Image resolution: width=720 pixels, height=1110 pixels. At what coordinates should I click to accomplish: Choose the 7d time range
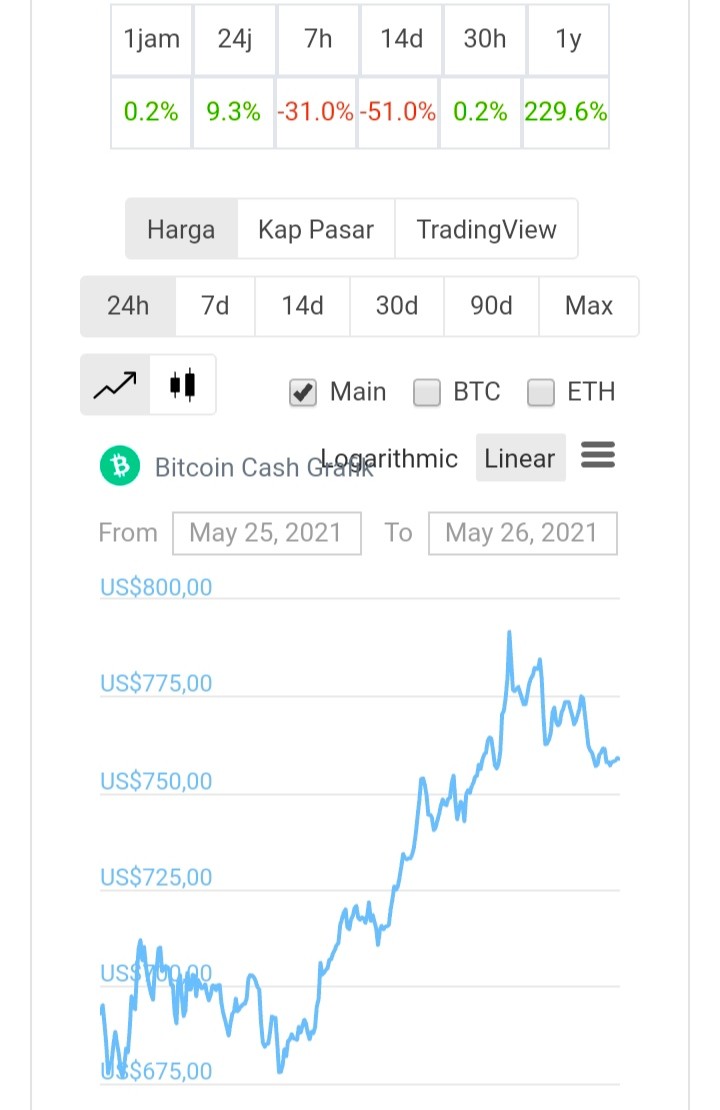click(215, 306)
